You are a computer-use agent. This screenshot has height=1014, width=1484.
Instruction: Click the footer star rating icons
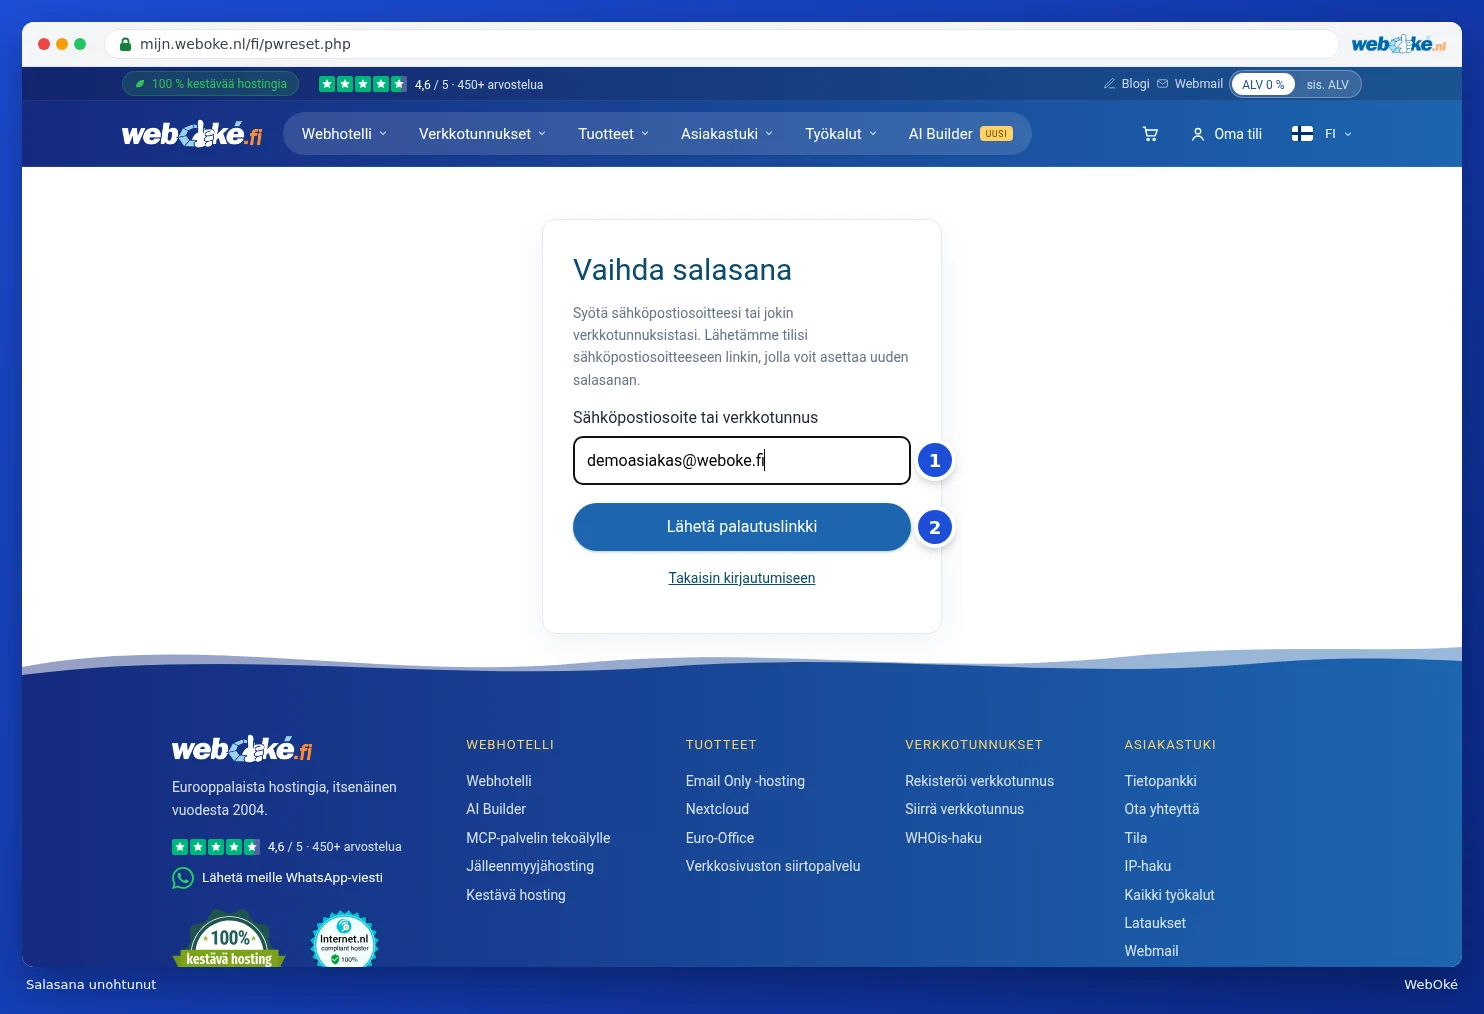[216, 847]
